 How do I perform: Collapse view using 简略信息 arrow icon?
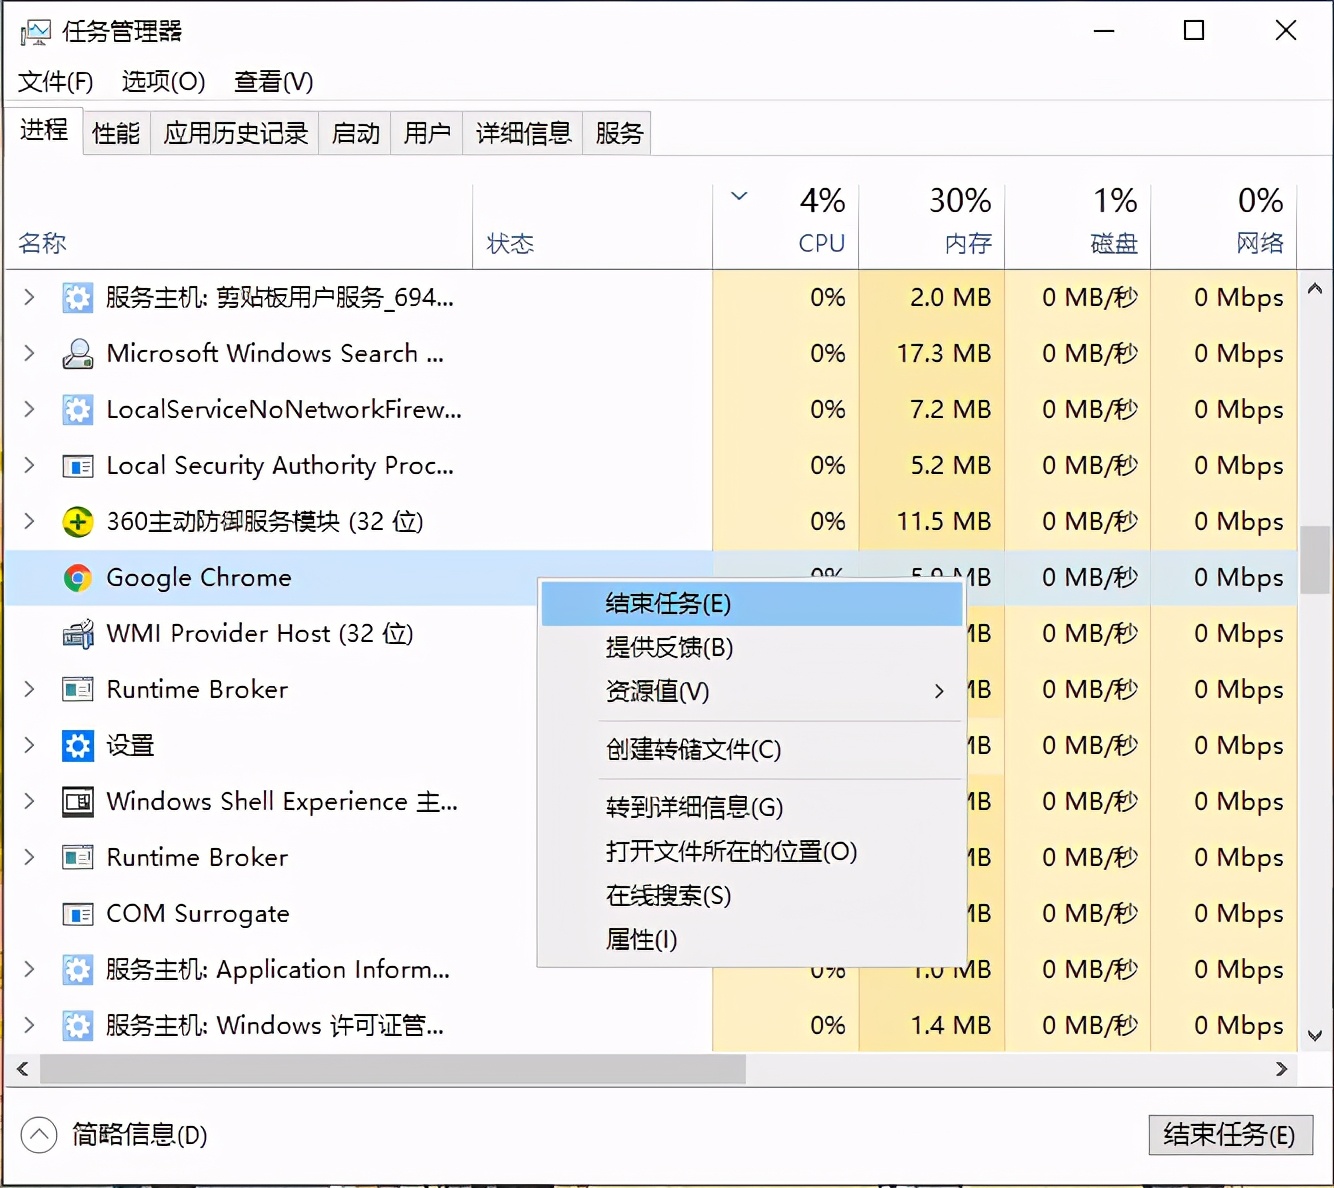(39, 1135)
